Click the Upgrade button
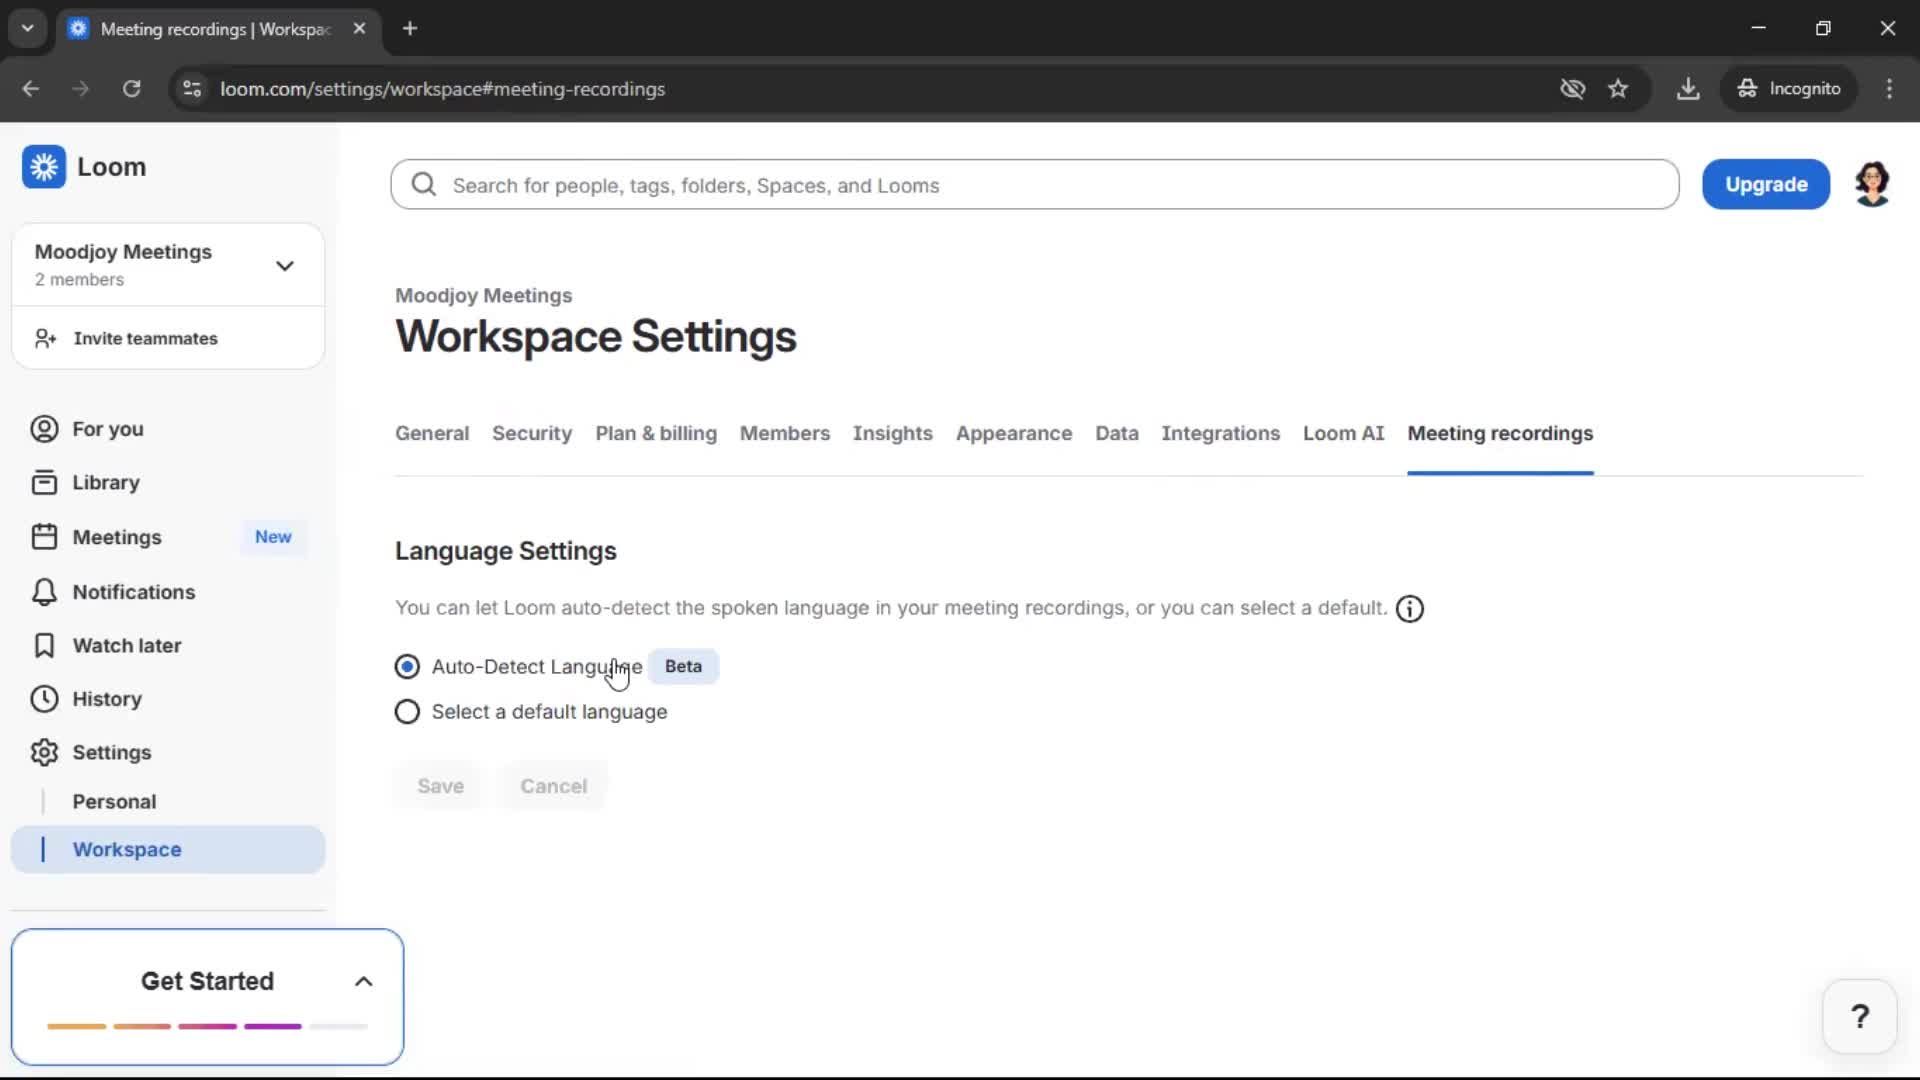This screenshot has height=1080, width=1920. pos(1765,184)
